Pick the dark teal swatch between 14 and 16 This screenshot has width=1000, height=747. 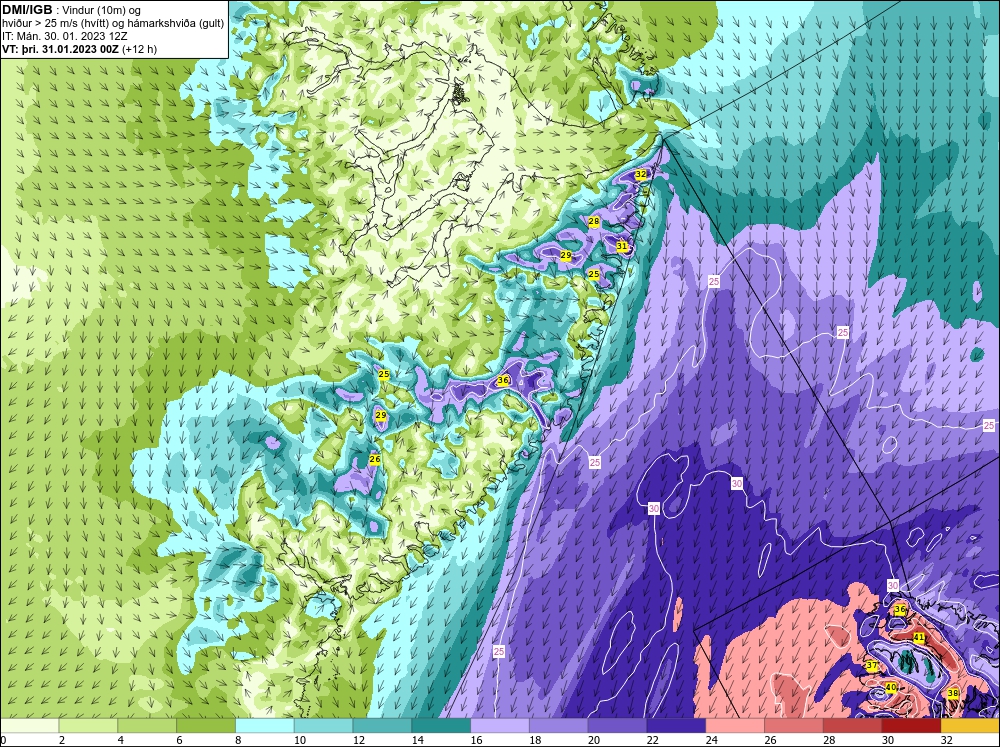tap(441, 726)
